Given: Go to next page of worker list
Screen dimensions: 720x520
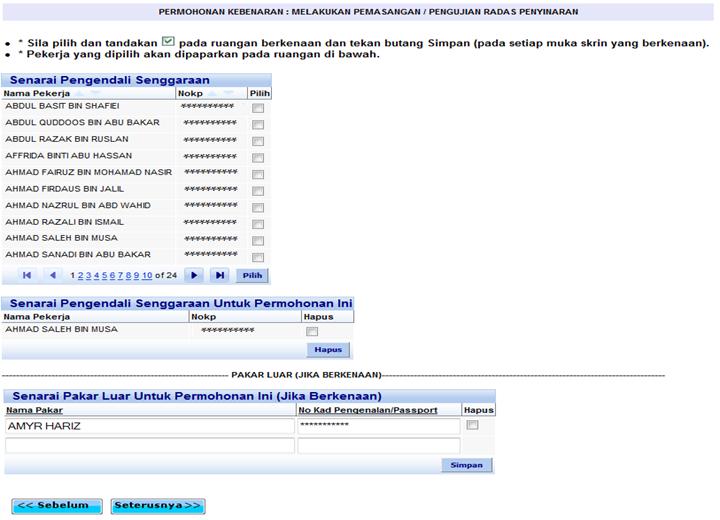Looking at the screenshot, I should point(194,275).
